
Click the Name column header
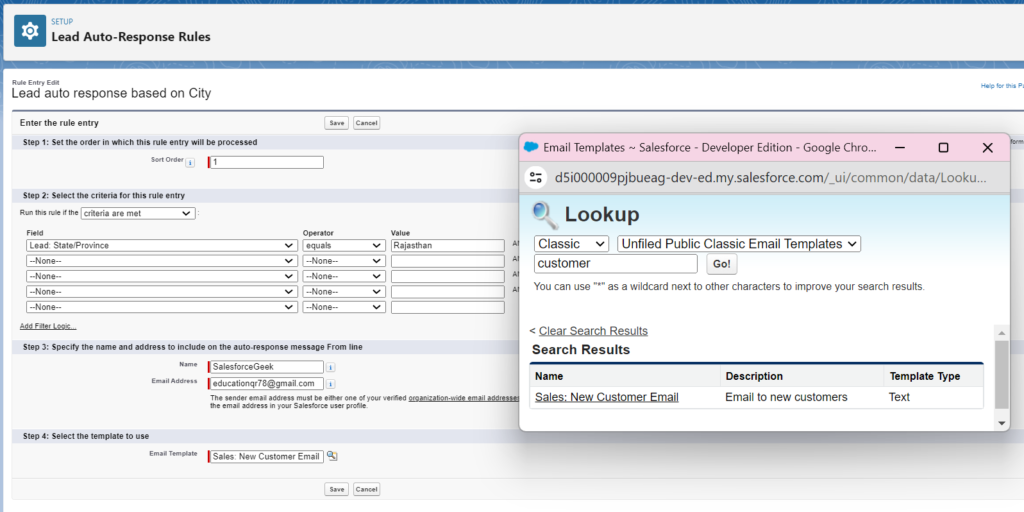[x=549, y=376]
